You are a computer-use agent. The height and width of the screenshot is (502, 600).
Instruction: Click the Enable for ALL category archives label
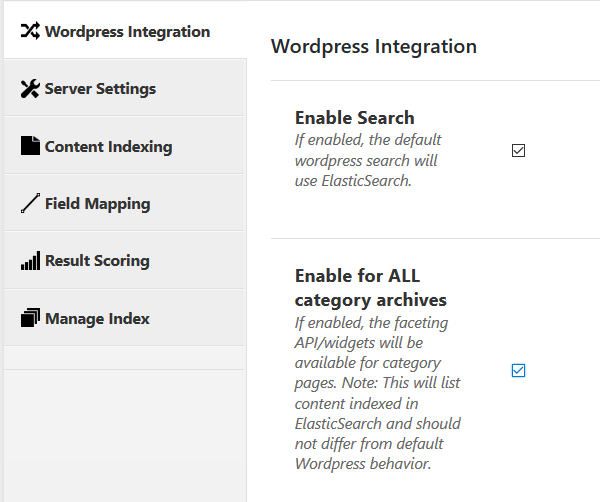(x=370, y=288)
